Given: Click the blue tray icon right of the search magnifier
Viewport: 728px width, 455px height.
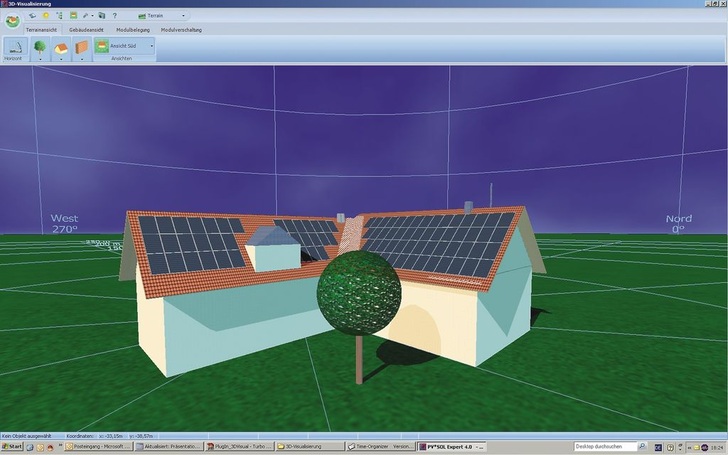Looking at the screenshot, I should coord(658,448).
